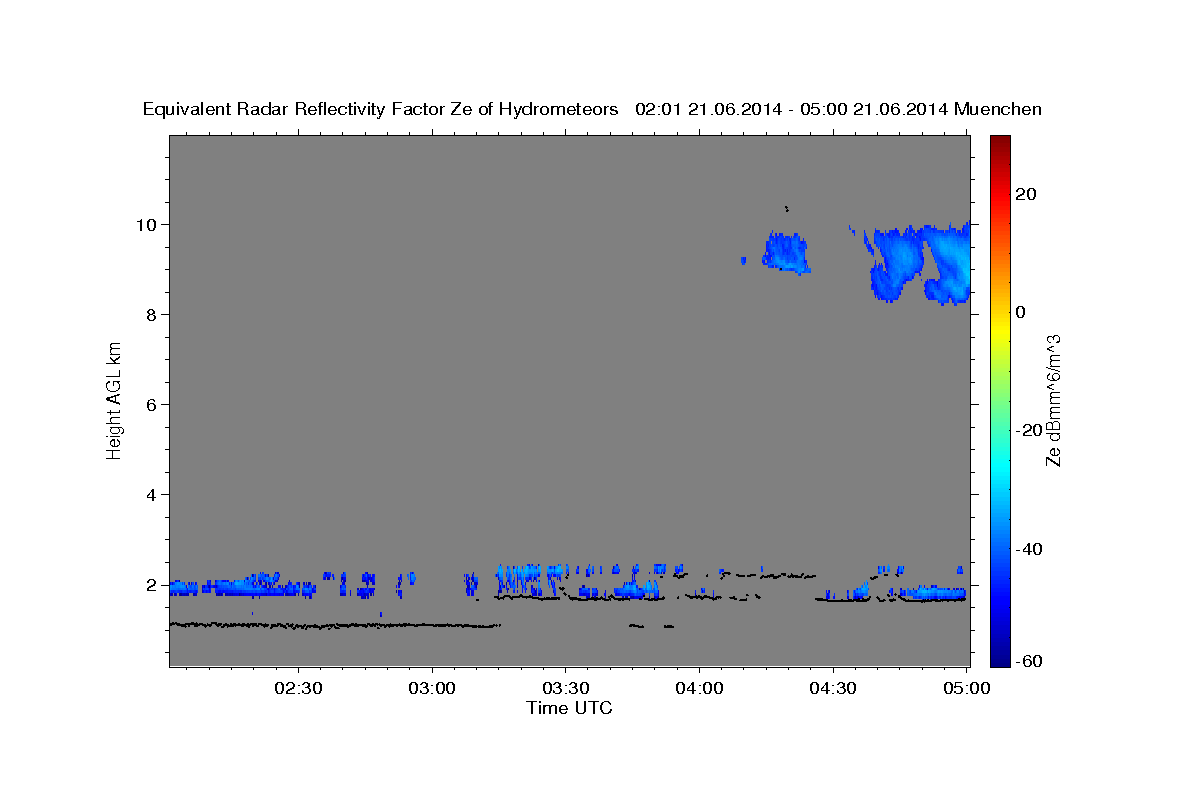Click the 'Height AGL km' axis label
The width and height of the screenshot is (1200, 800).
[x=115, y=400]
